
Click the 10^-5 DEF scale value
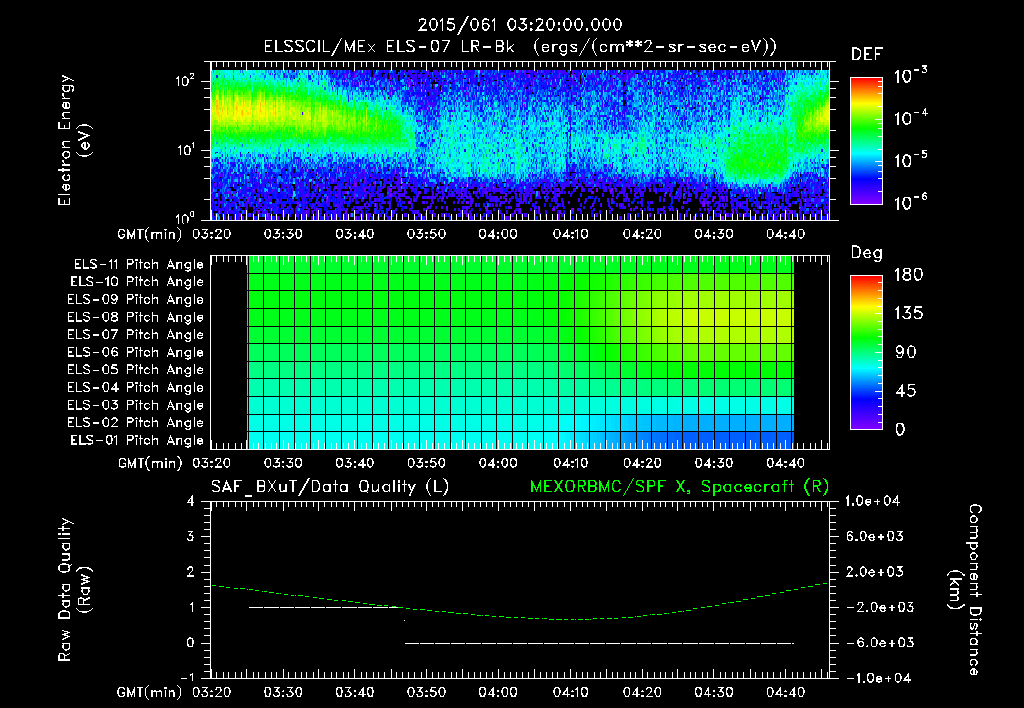(910, 160)
